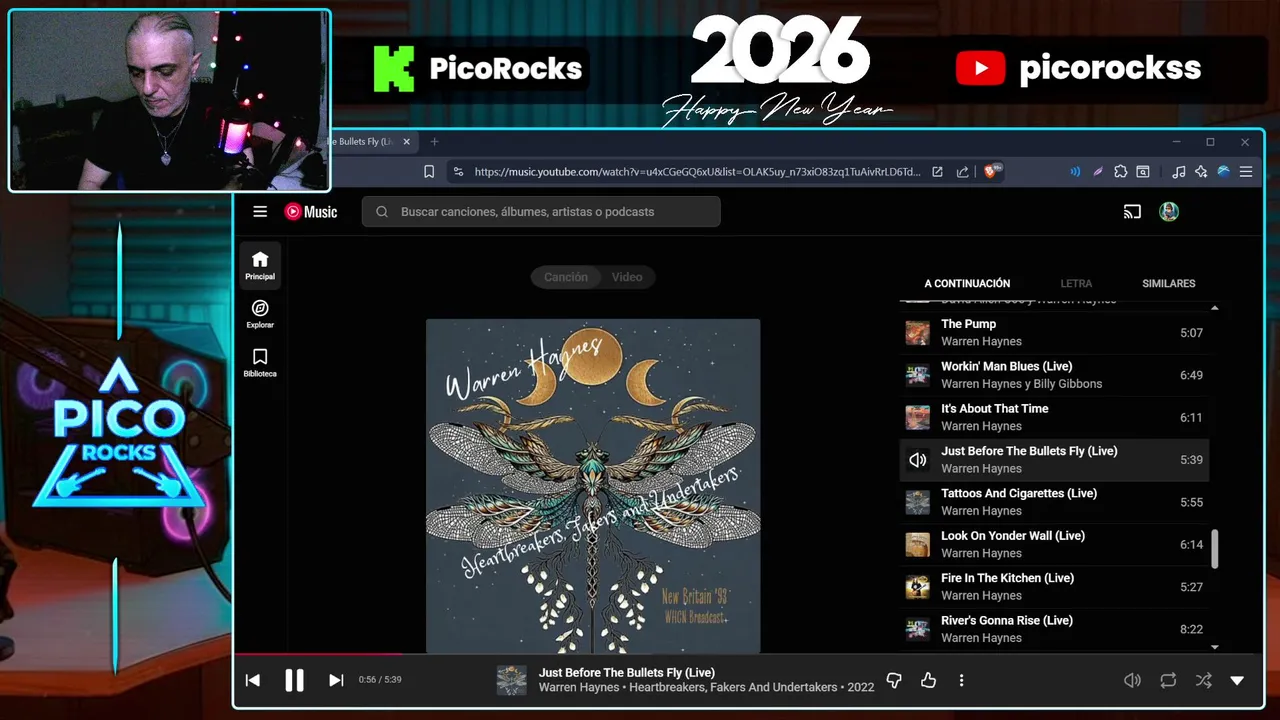This screenshot has width=1280, height=720.
Task: Click the now-playing speaker icon in queue
Action: [917, 460]
